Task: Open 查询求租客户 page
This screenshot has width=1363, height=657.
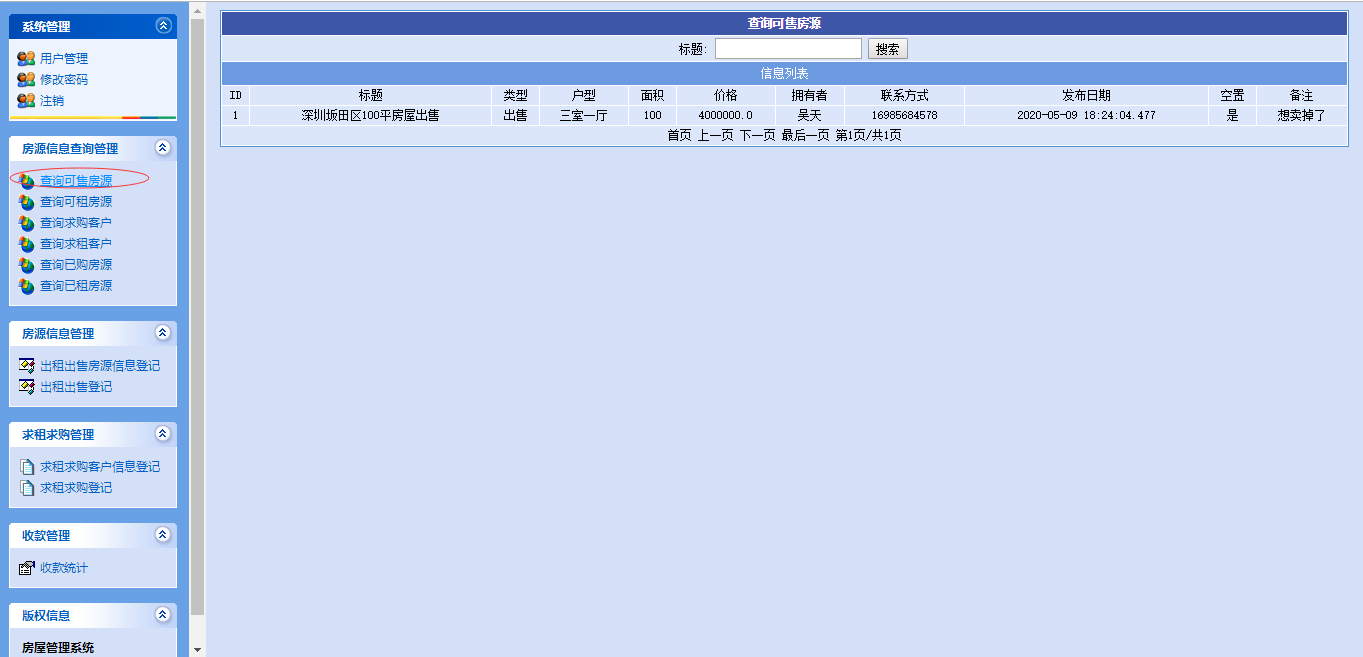Action: coord(76,244)
